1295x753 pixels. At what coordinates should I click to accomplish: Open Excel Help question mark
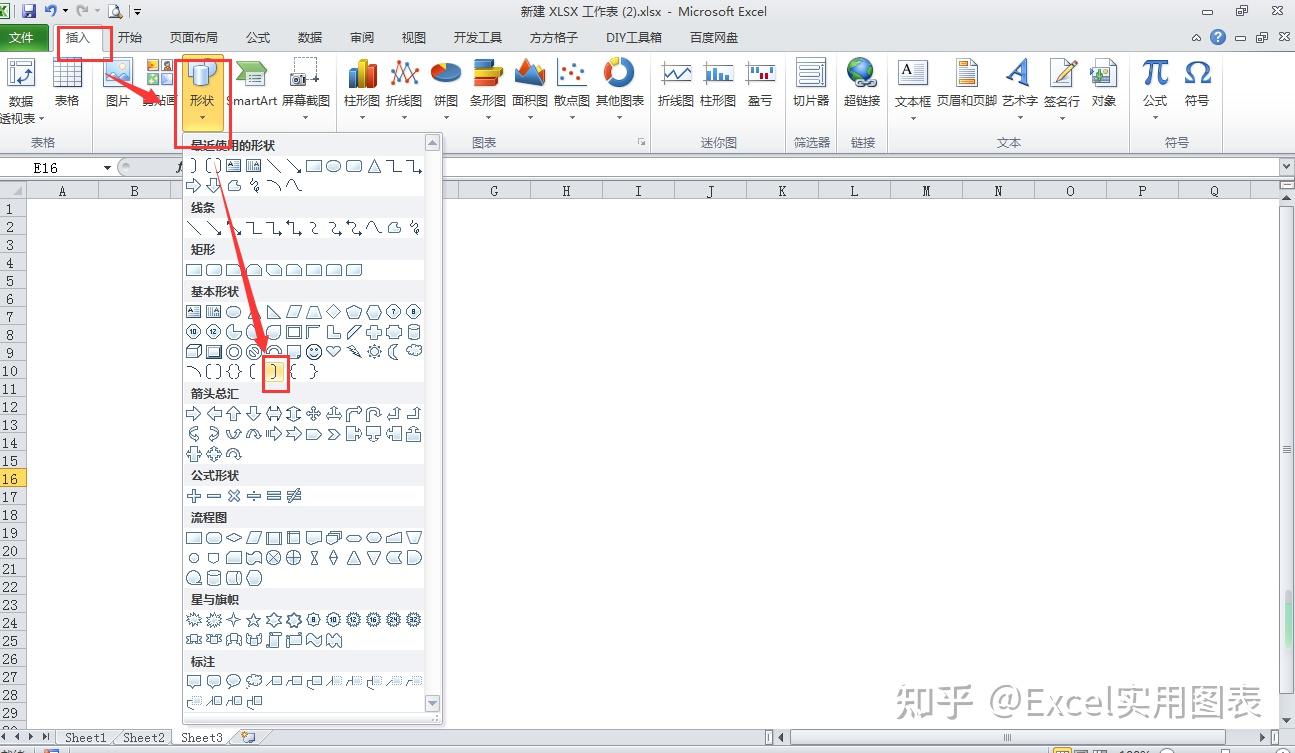(1218, 38)
